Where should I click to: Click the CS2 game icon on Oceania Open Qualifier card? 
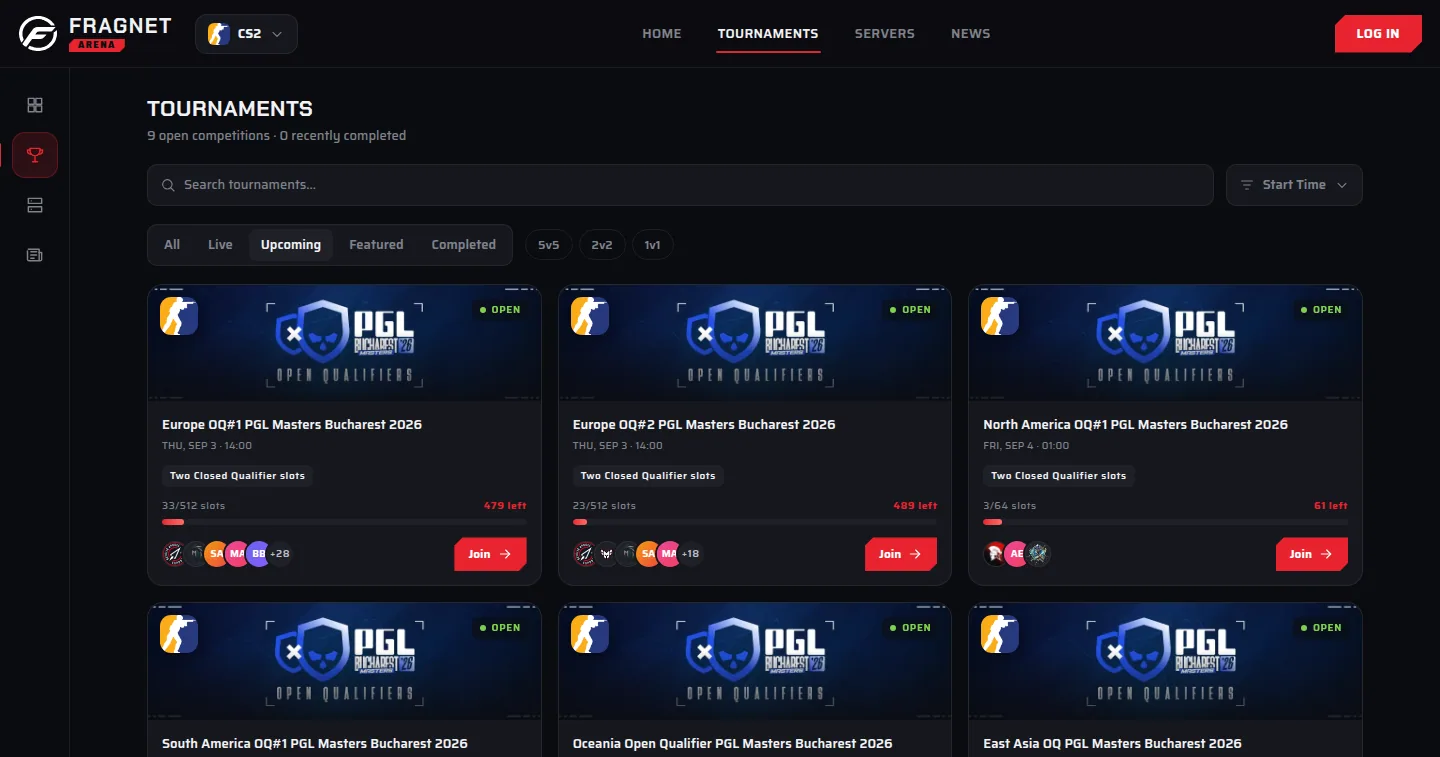(590, 634)
